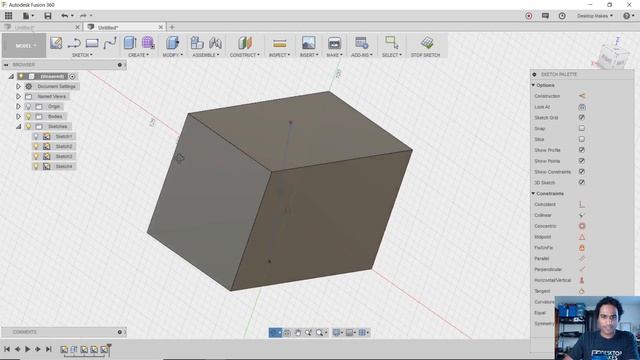The image size is (640, 360).
Task: Undo the last action
Action: coord(64,16)
